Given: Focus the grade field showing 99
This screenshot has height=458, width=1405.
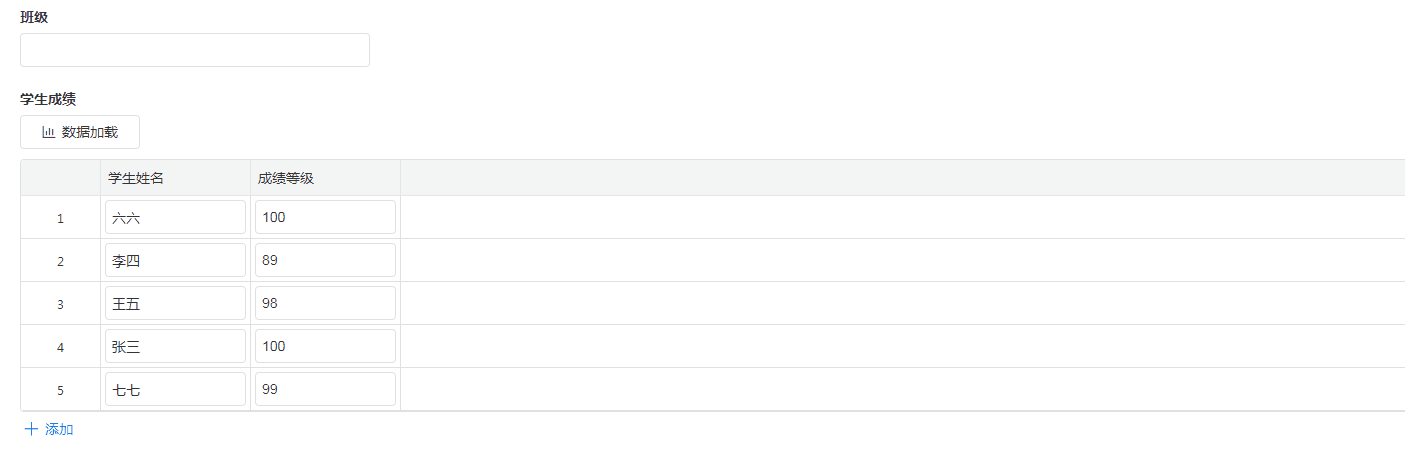Looking at the screenshot, I should point(325,389).
